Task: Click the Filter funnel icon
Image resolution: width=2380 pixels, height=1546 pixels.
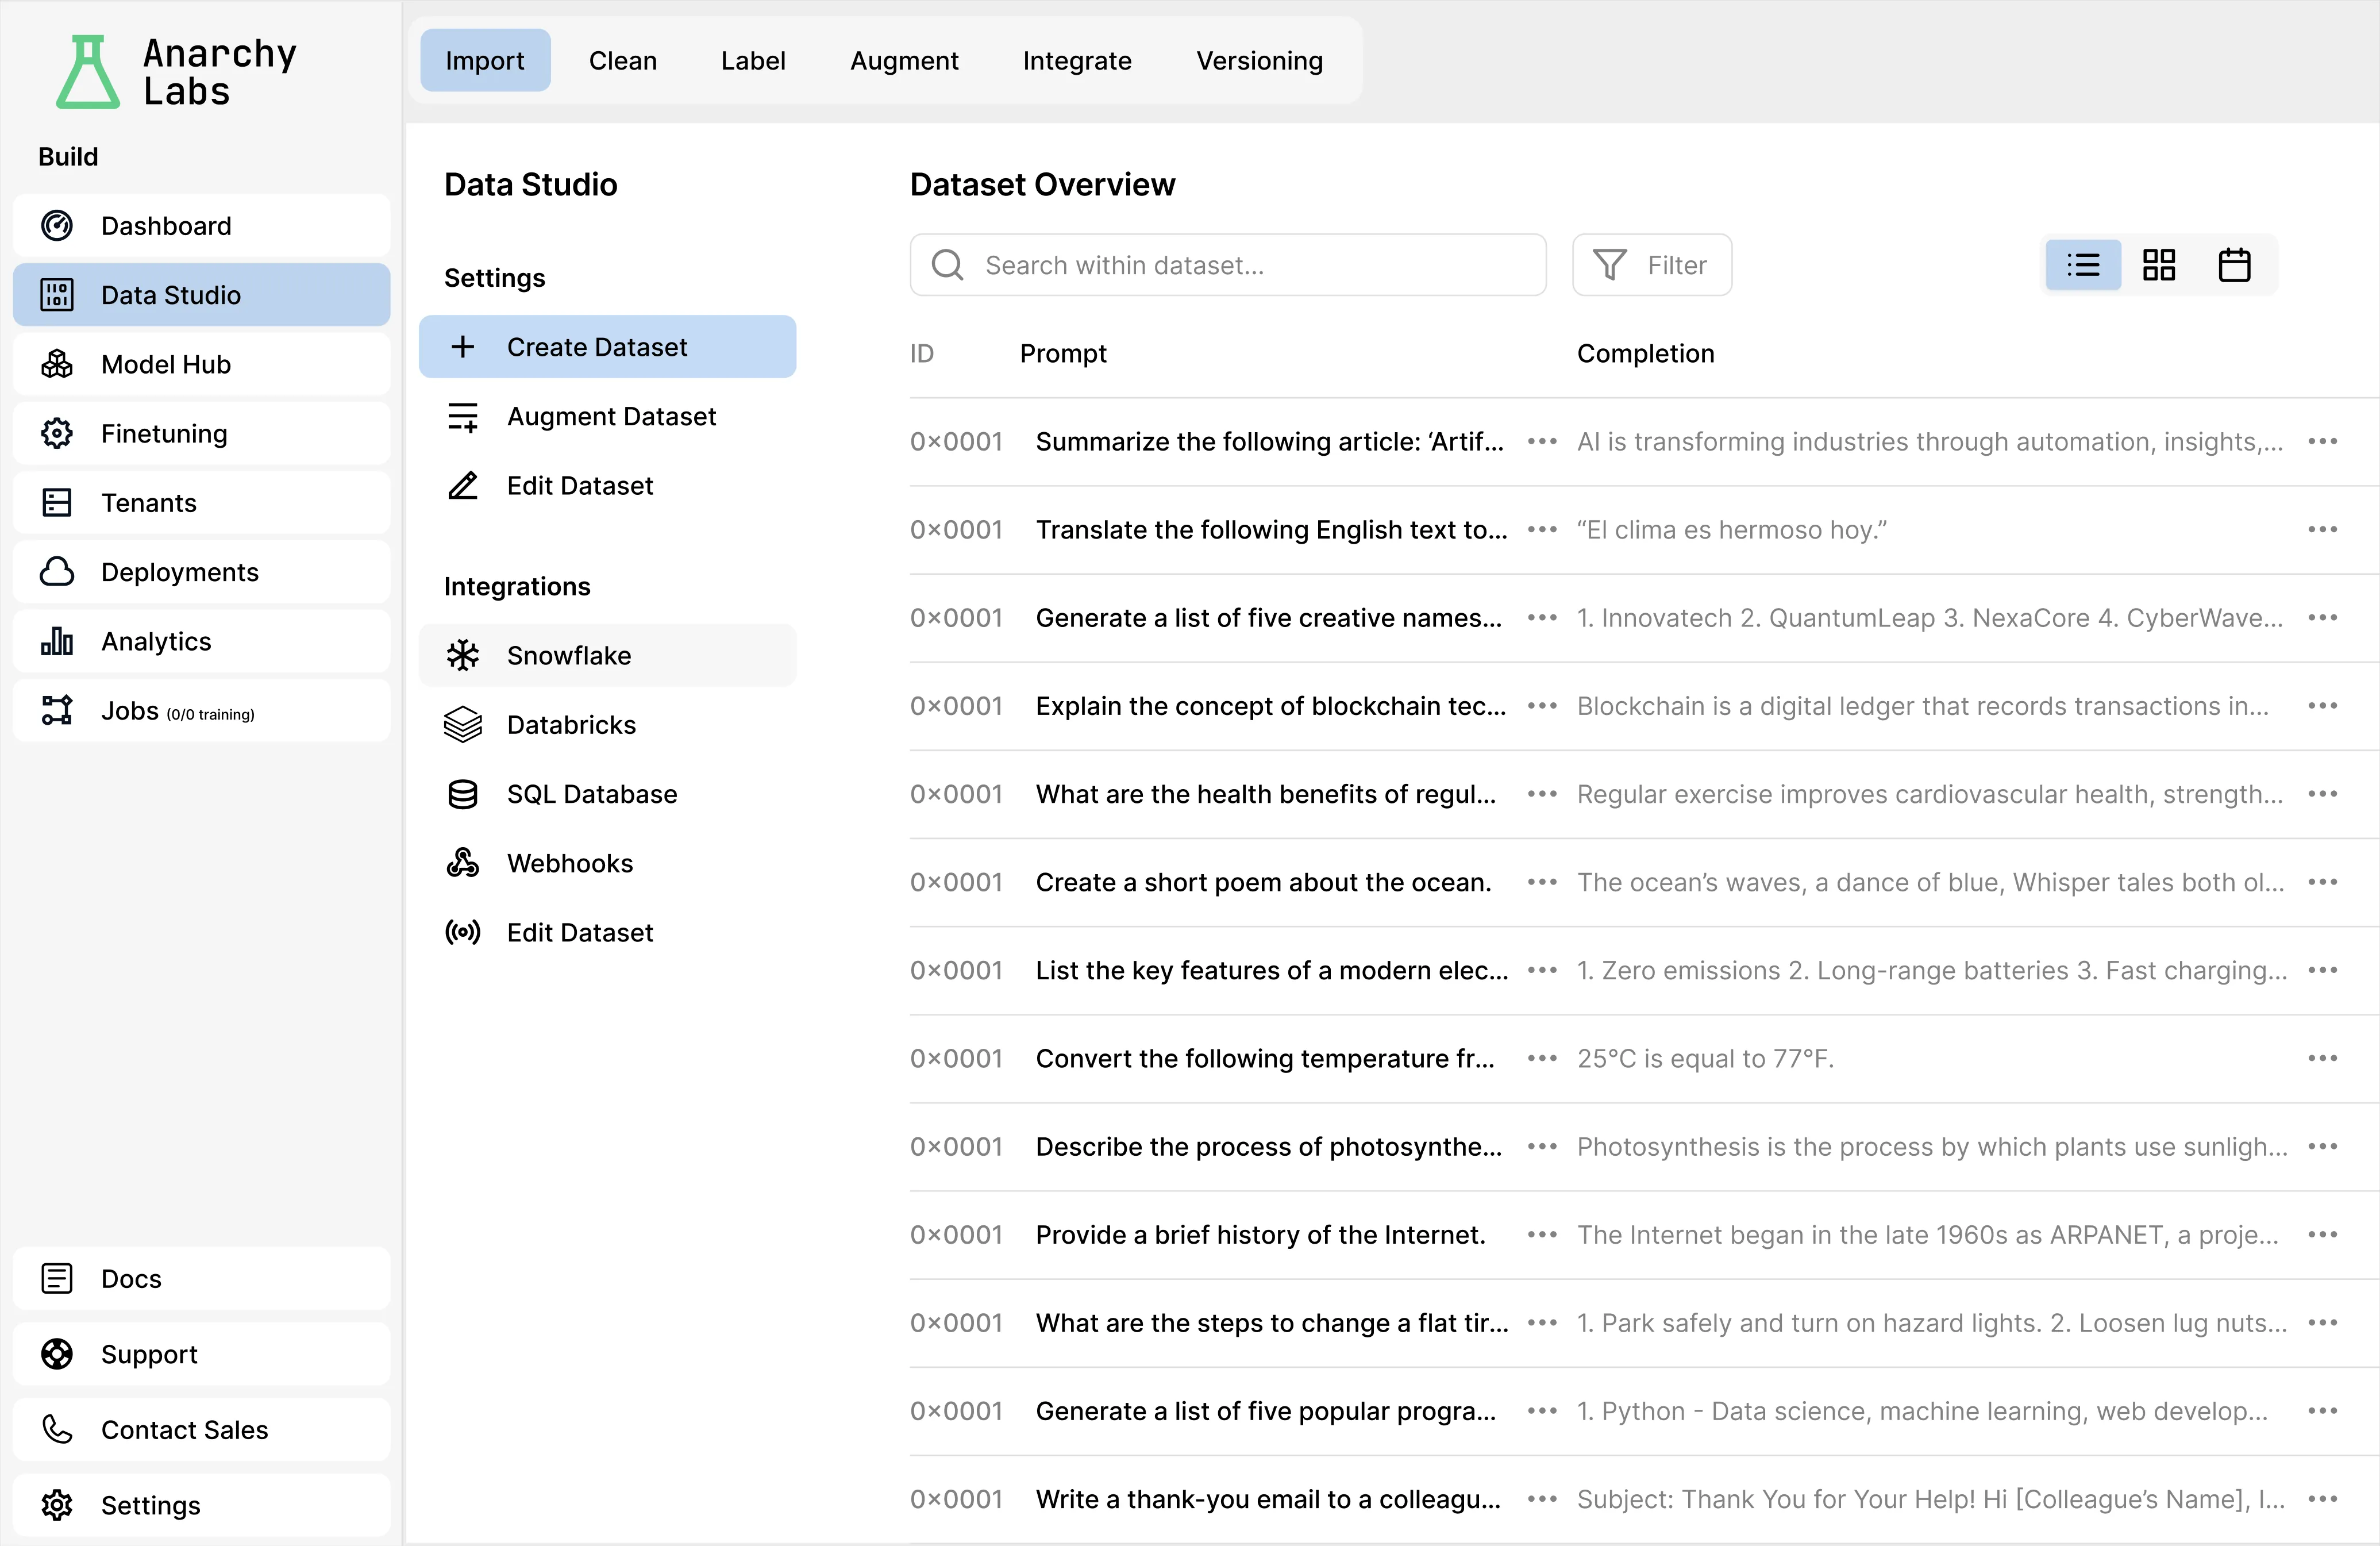Action: pyautogui.click(x=1609, y=265)
